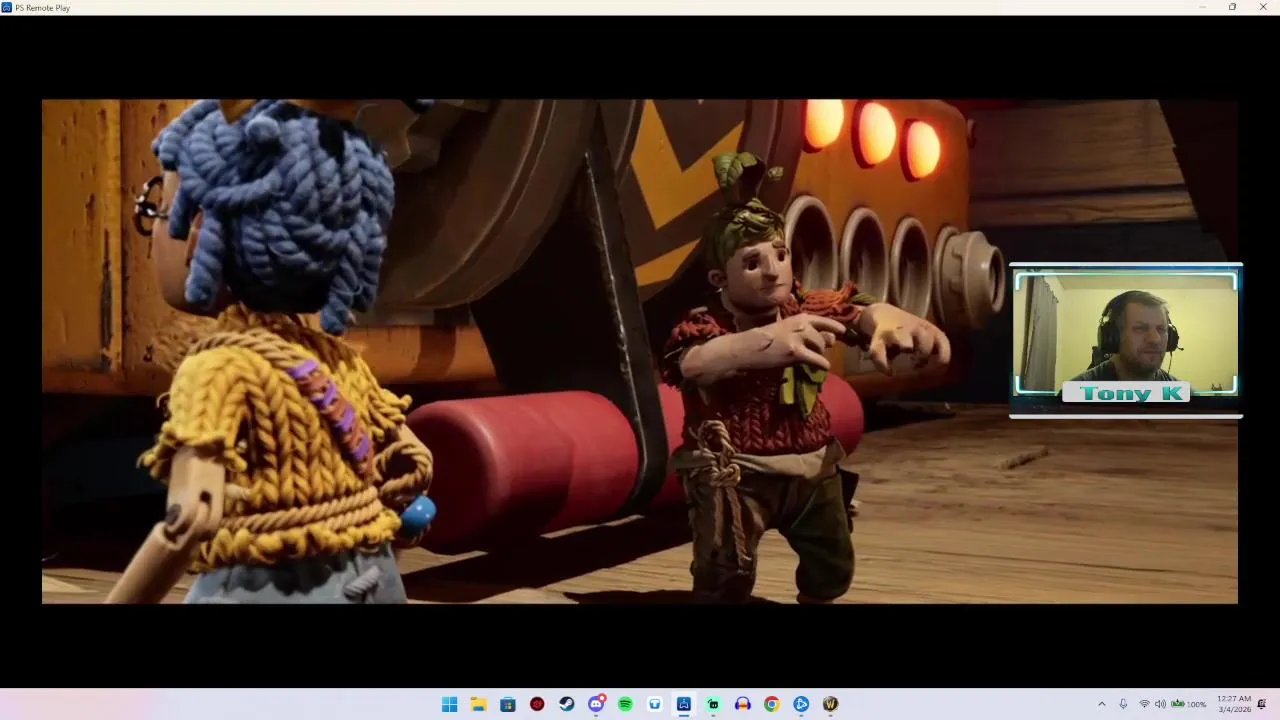This screenshot has width=1280, height=720.
Task: Open the headphones app on the taskbar
Action: [742, 704]
